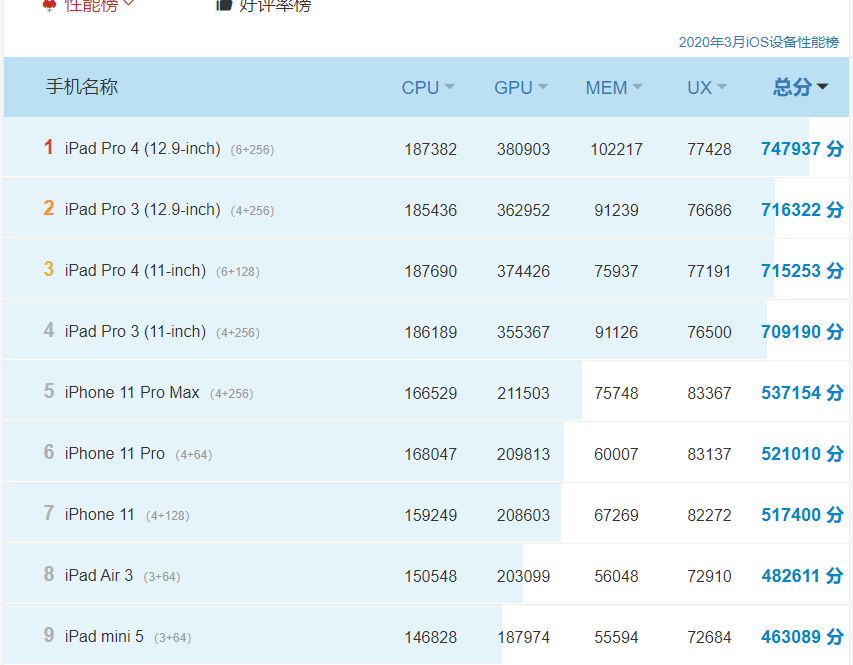This screenshot has height=665, width=853.
Task: Click MEM value 67269
Action: point(616,515)
